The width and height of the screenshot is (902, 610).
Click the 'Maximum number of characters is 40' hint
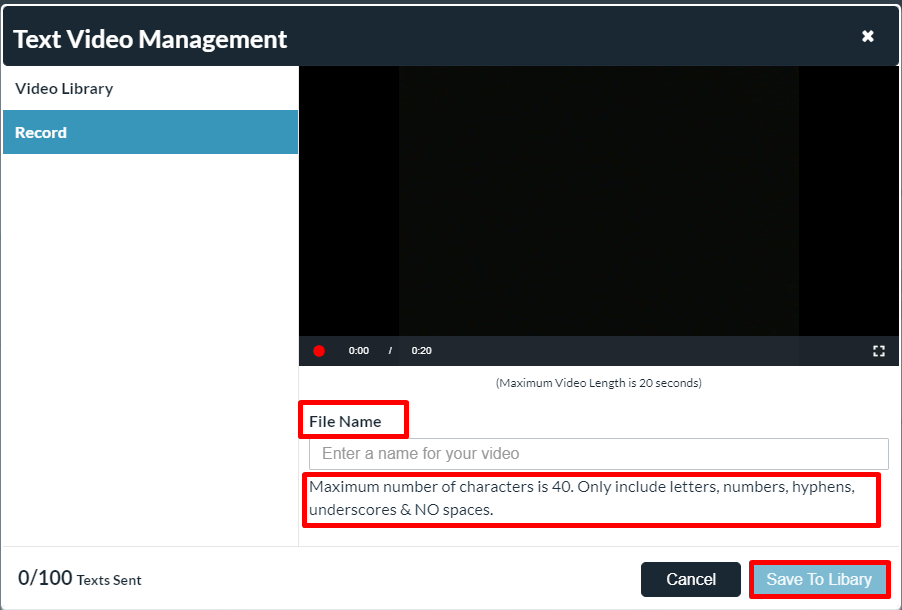pos(582,498)
